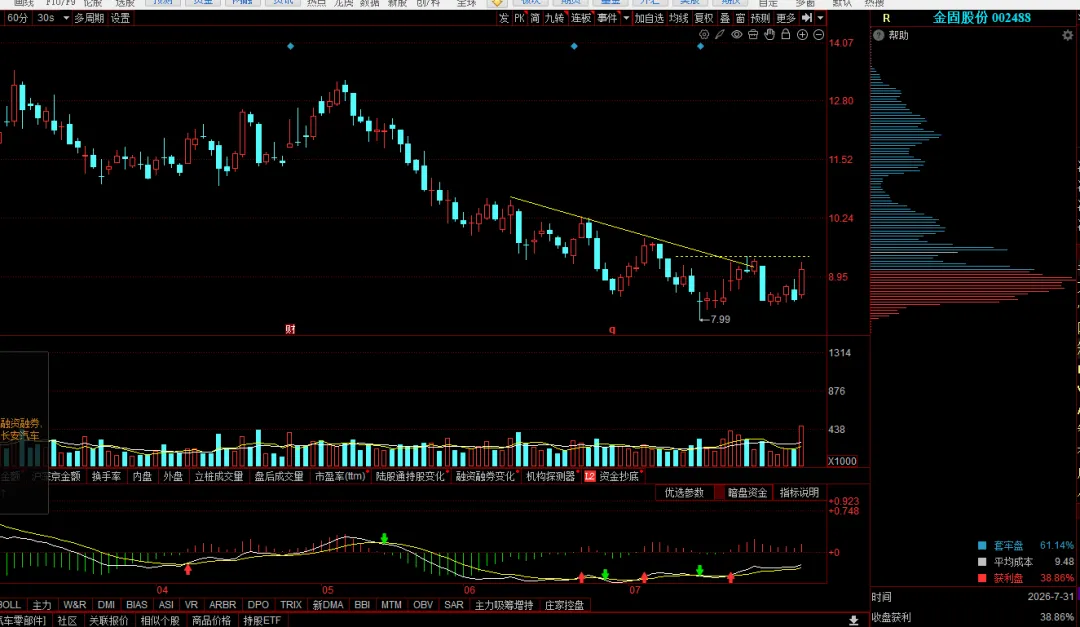Select the 市盈率(ttm) tab
Image resolution: width=1080 pixels, height=627 pixels.
point(340,476)
